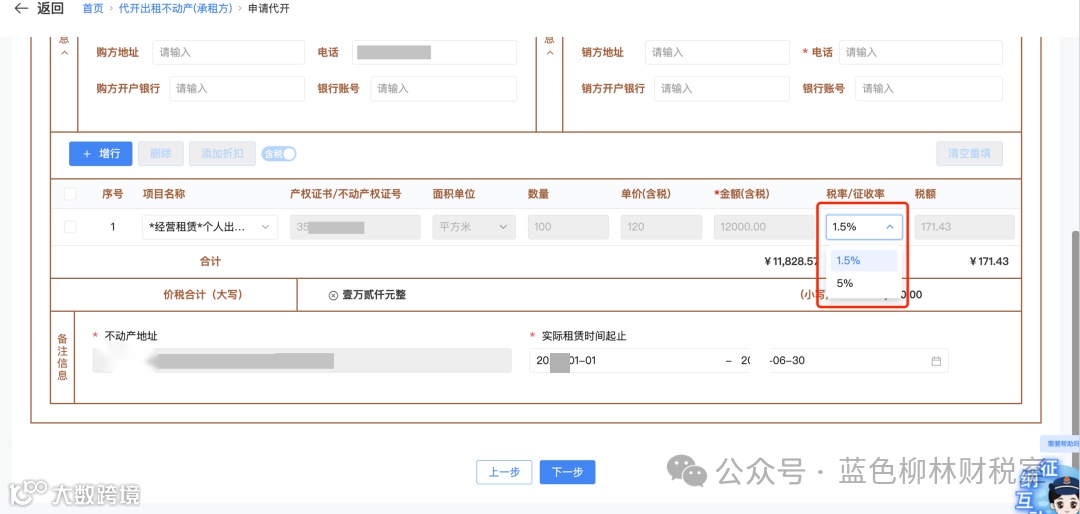This screenshot has width=1080, height=514.
Task: Click the total amount ¥11,828.57
Action: pos(792,262)
